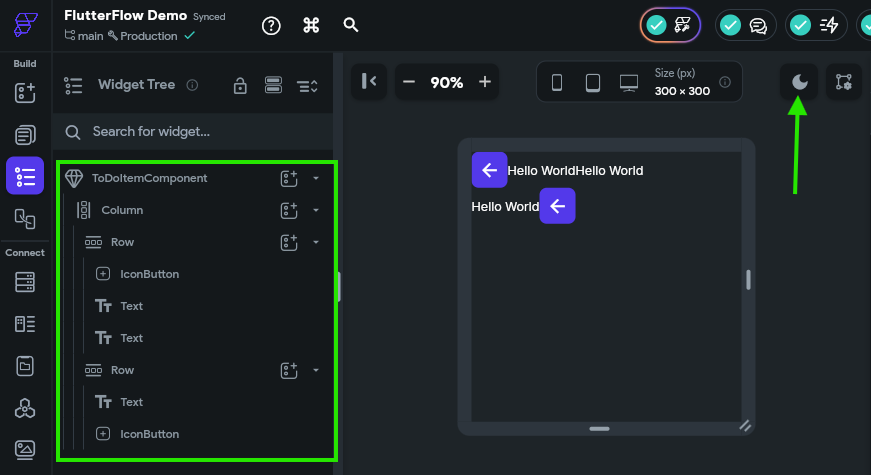This screenshot has height=475, width=871.
Task: Open the actions lightning status button
Action: point(816,25)
